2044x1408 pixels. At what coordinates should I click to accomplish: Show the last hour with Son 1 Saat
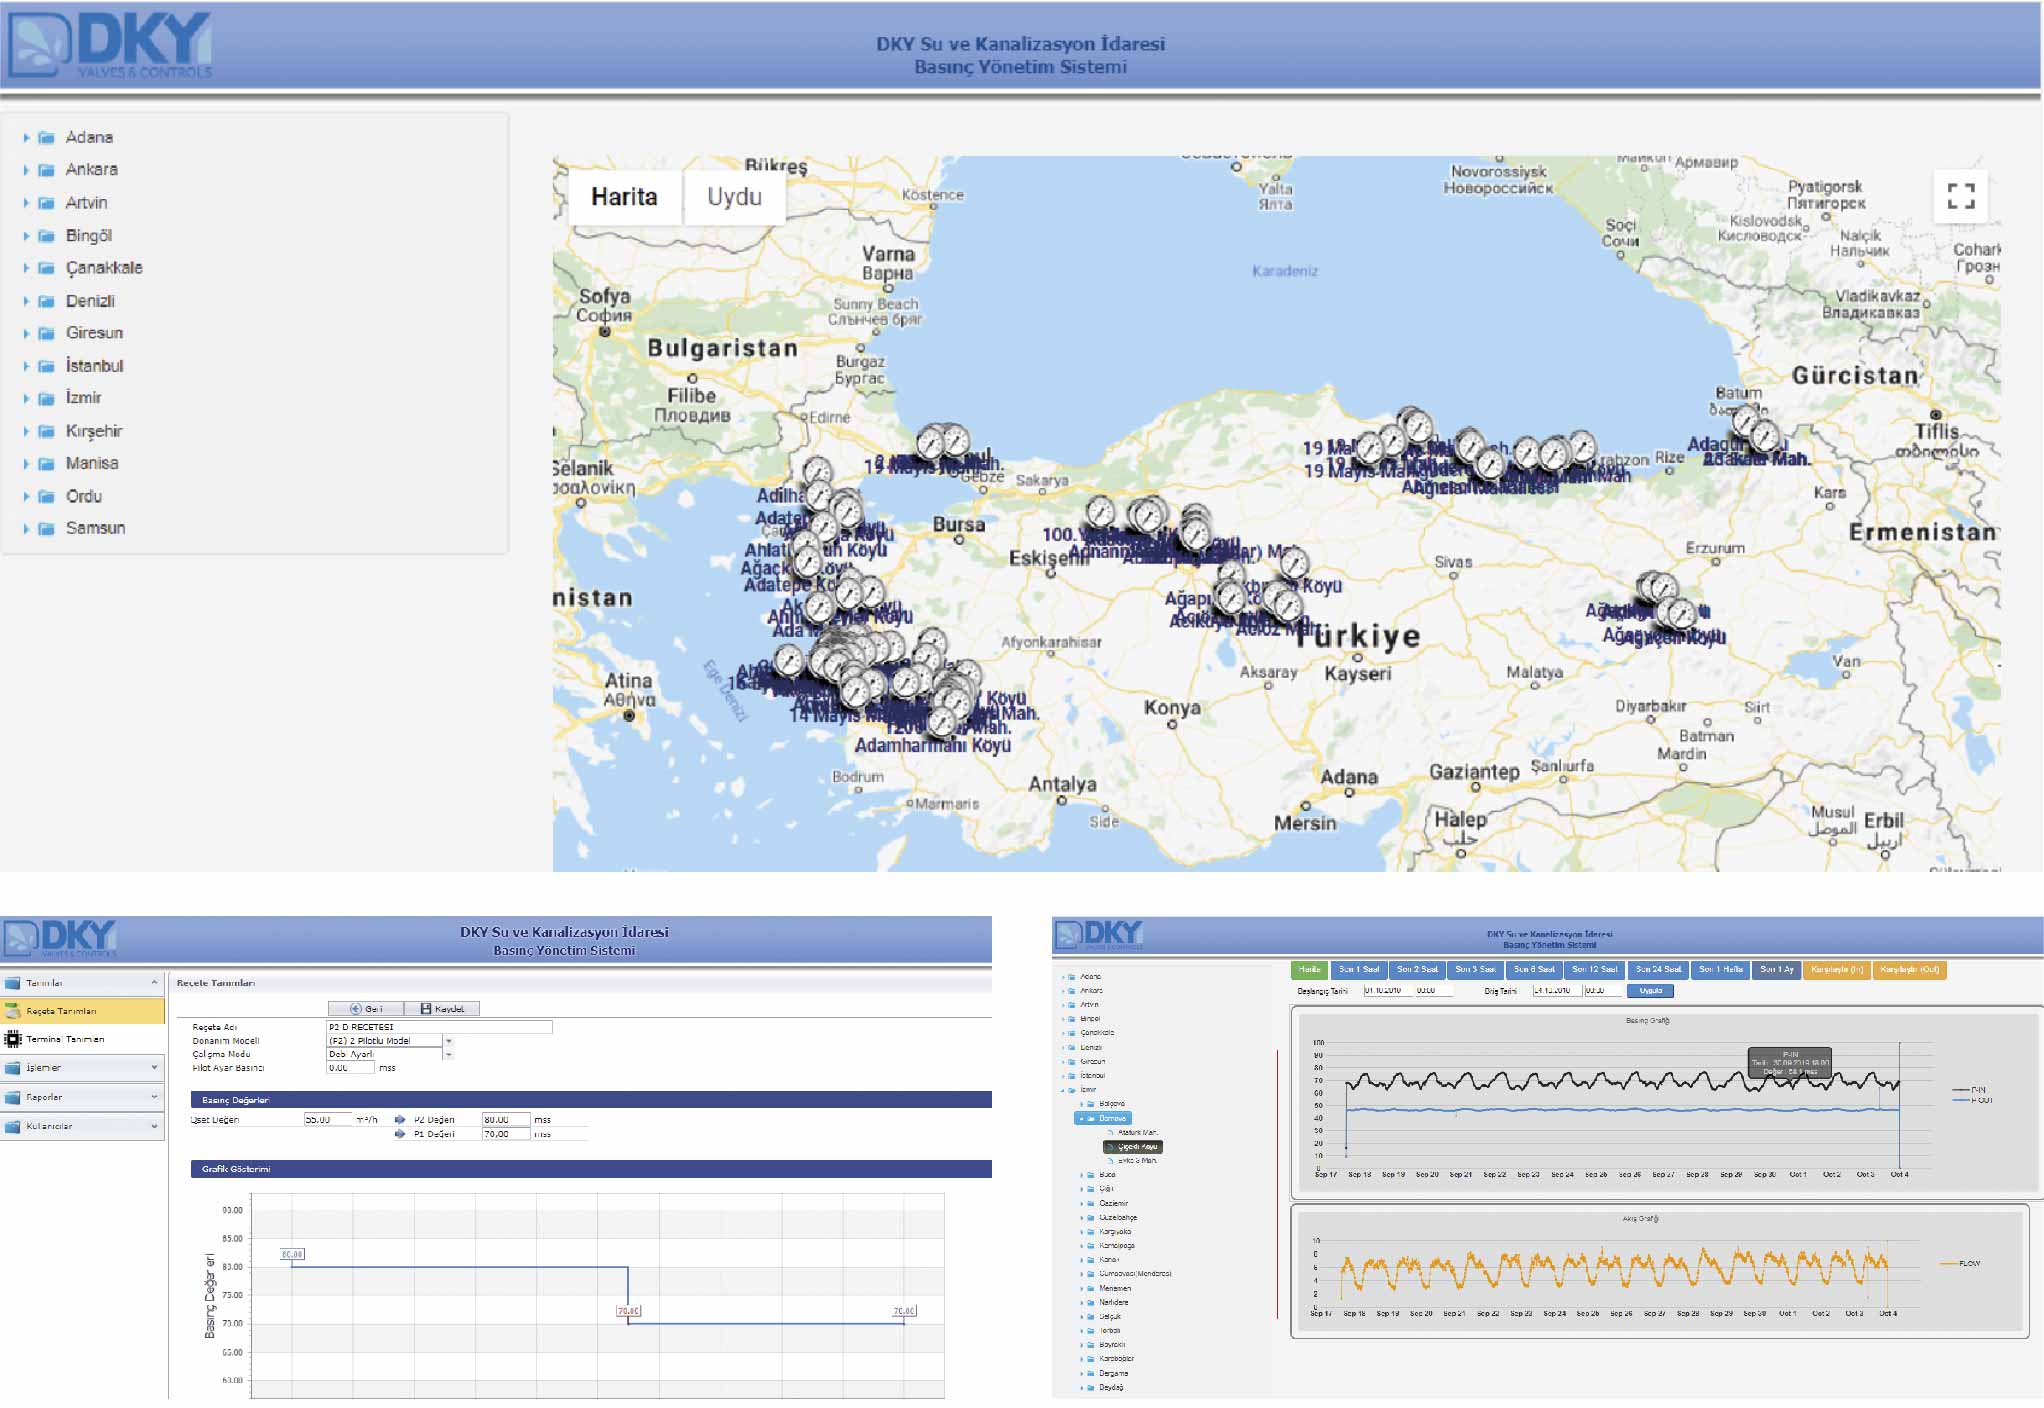point(1358,969)
